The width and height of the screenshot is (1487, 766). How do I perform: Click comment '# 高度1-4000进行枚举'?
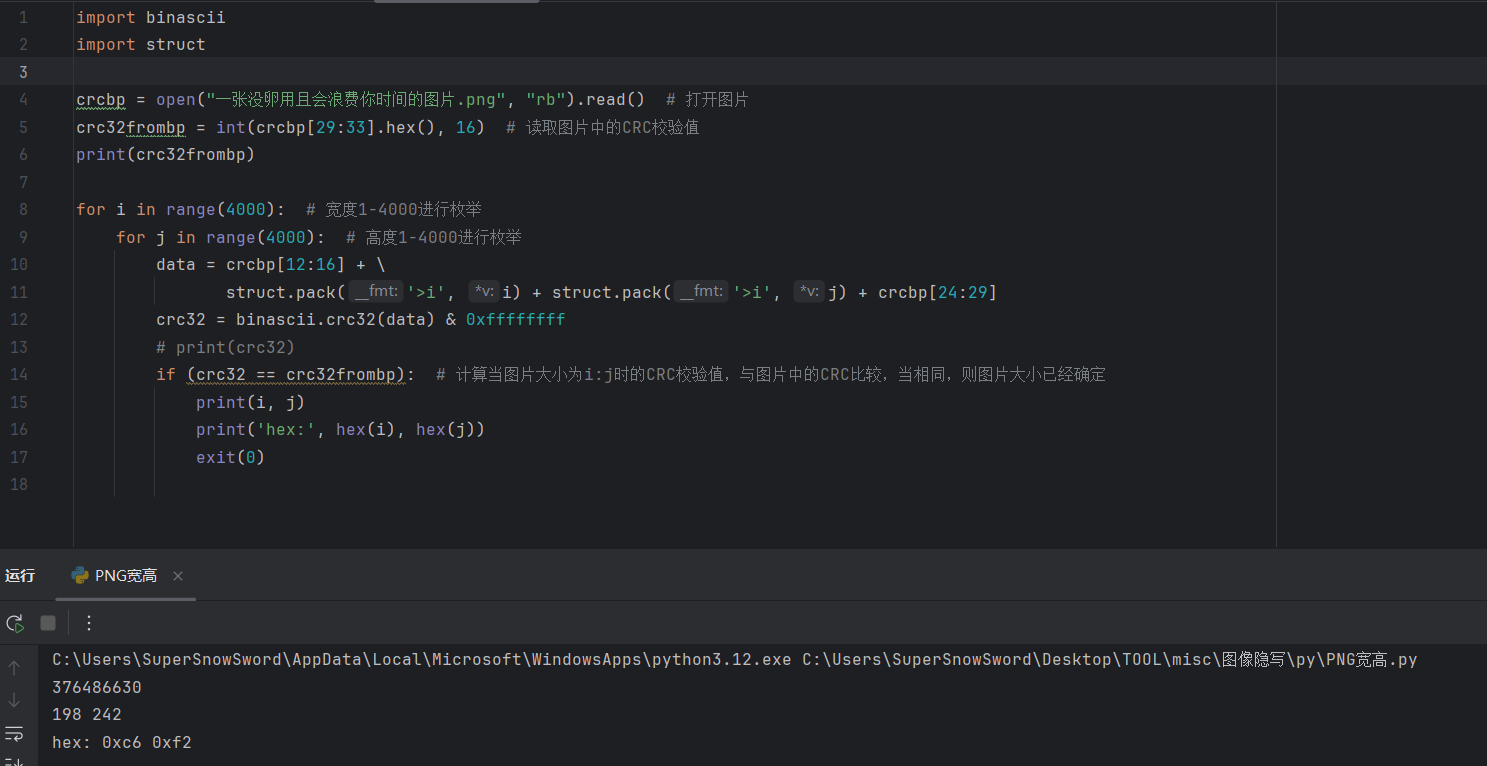434,237
